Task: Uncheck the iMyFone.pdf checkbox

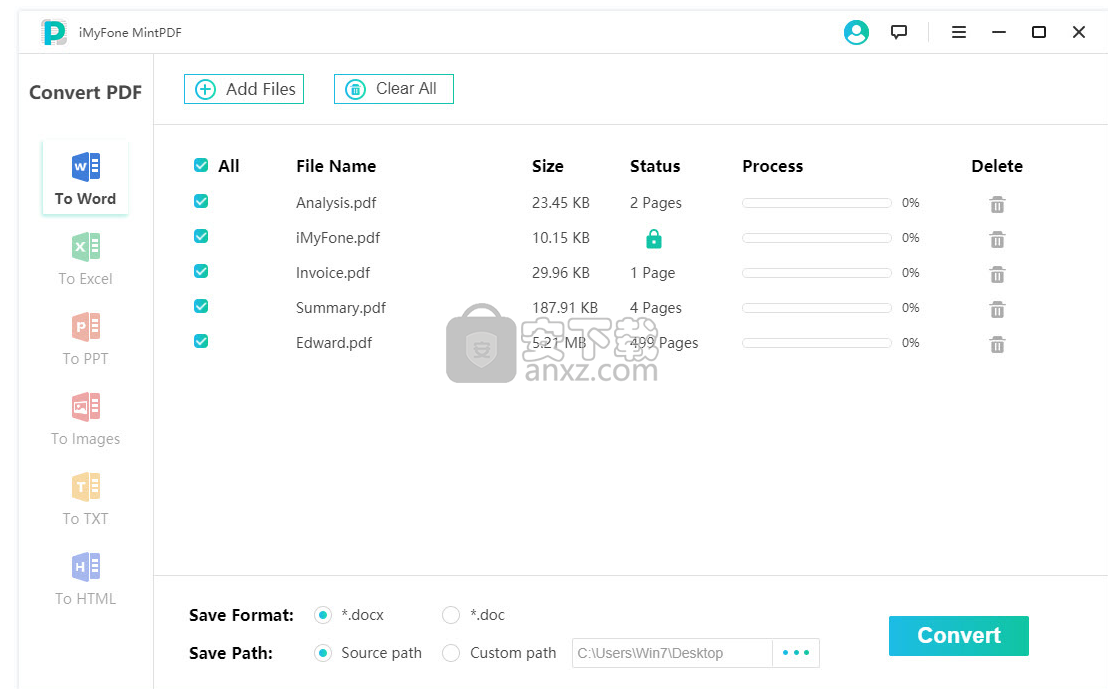Action: (x=201, y=236)
